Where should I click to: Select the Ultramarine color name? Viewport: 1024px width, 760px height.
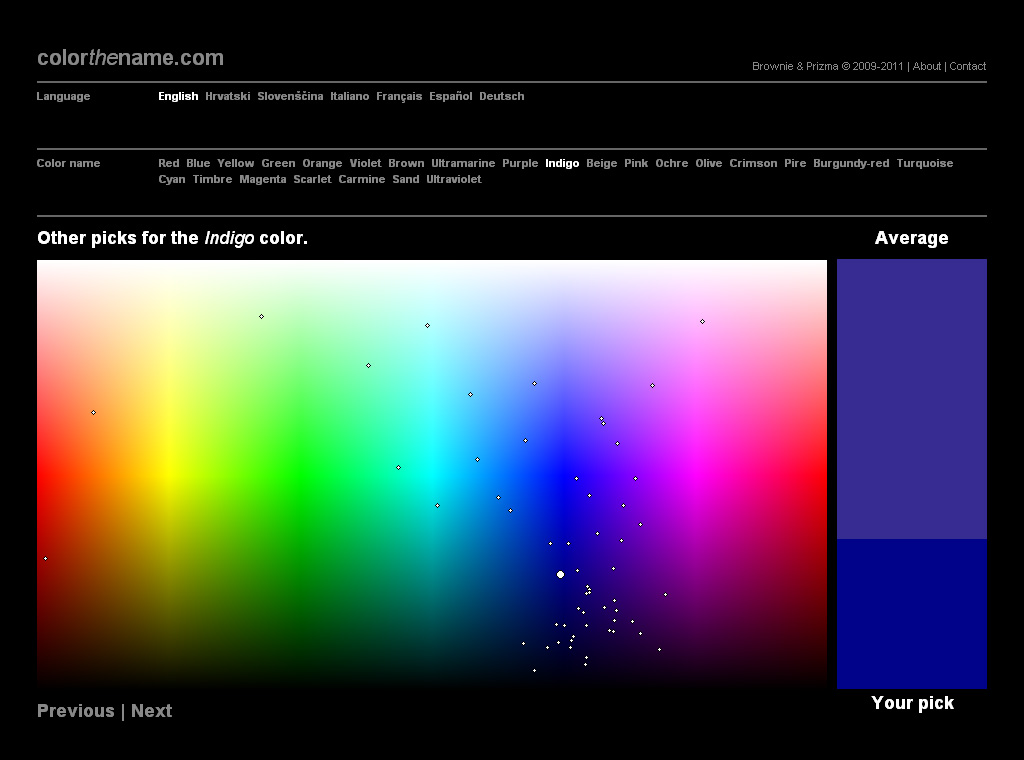[463, 164]
